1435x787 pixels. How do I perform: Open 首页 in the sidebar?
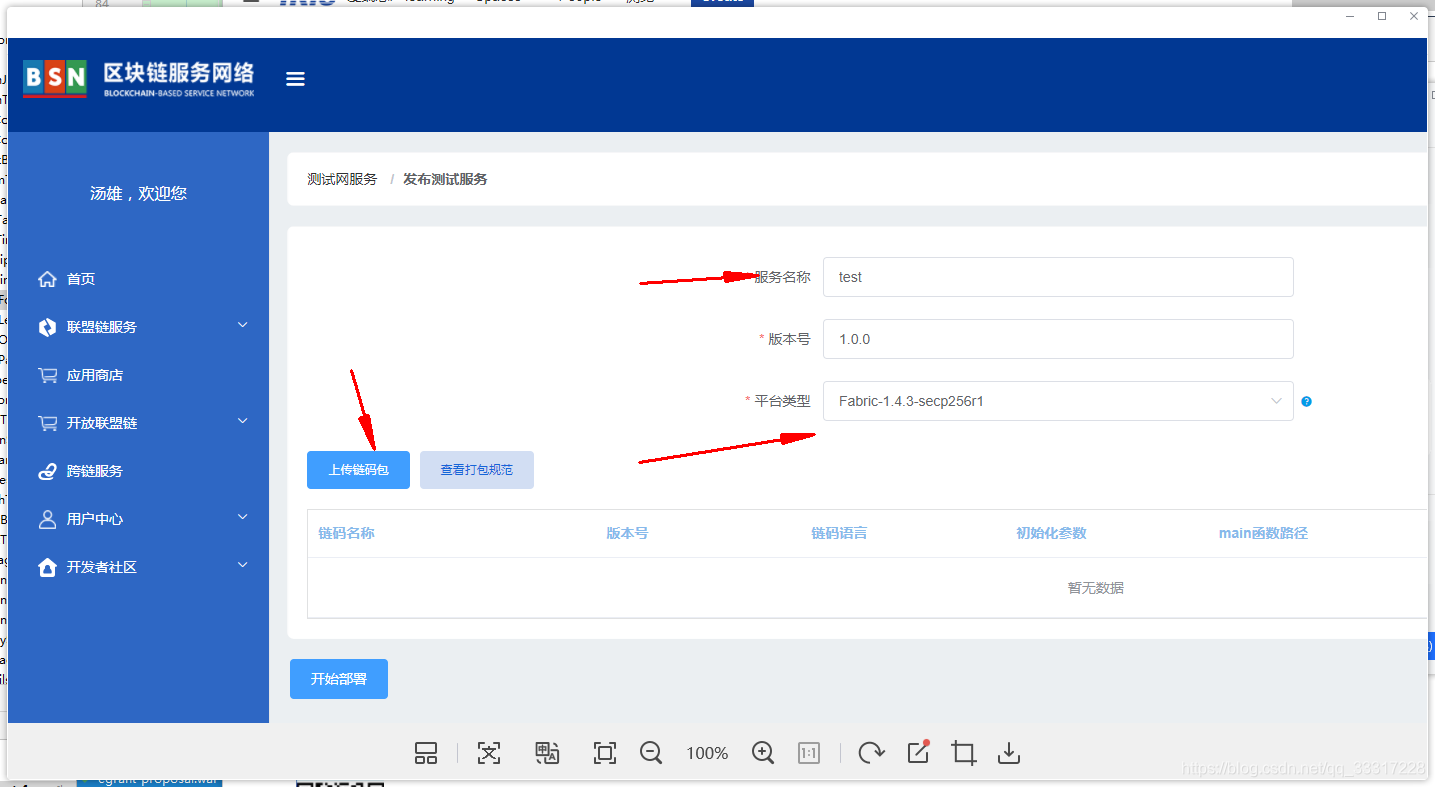point(81,279)
